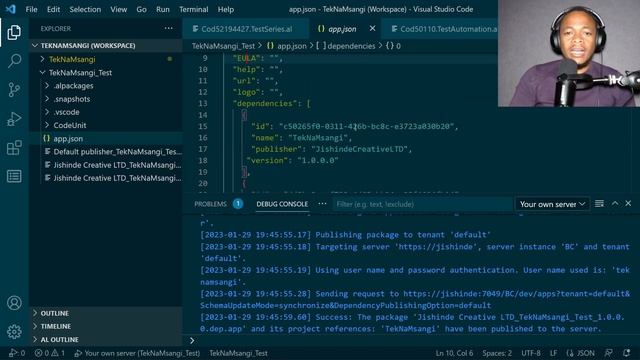Open the Run and Debug view
Viewport: 640px width, 360px height.
[x=14, y=119]
